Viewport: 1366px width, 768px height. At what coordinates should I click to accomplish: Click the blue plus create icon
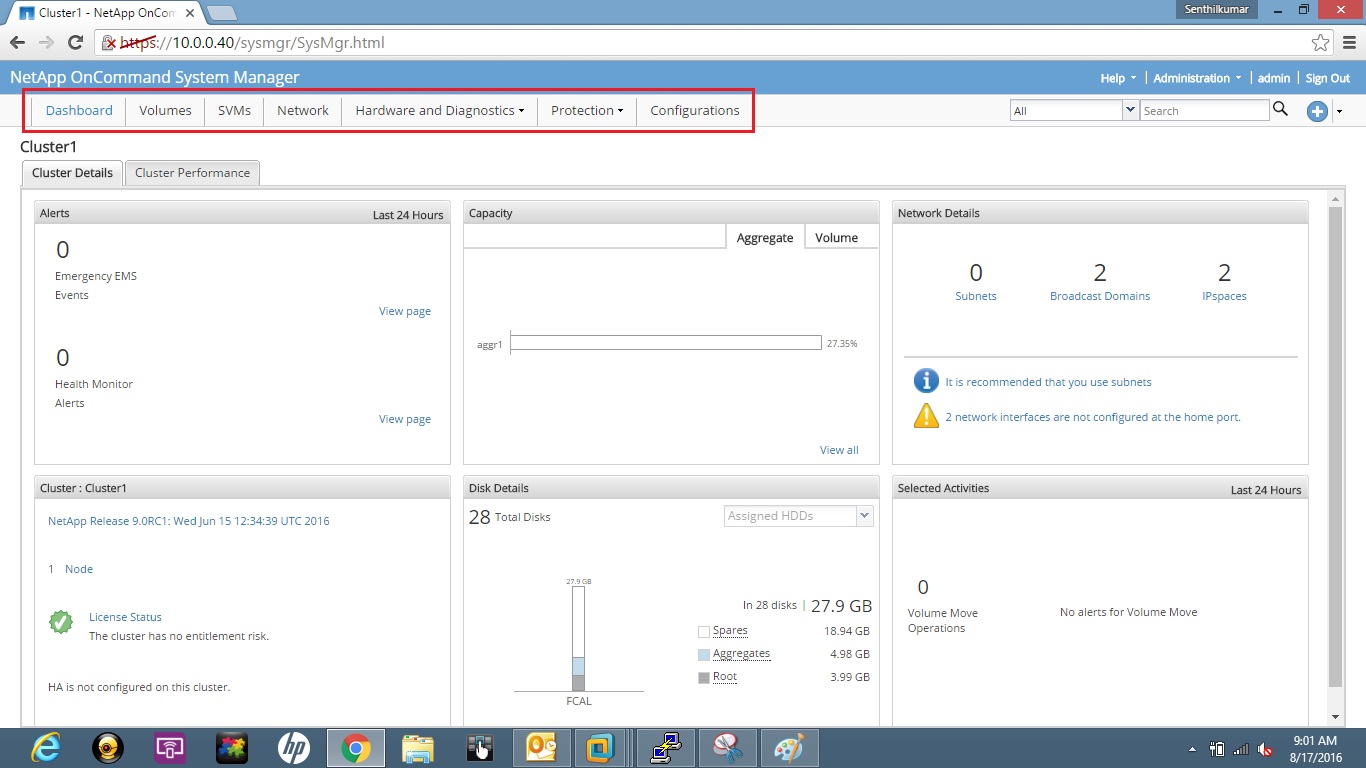click(1317, 112)
